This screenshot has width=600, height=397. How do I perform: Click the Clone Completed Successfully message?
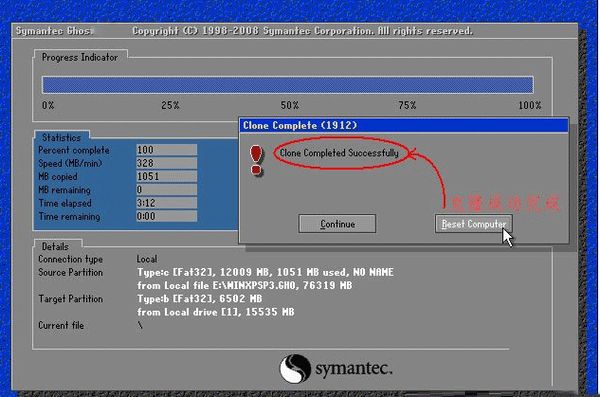[339, 153]
